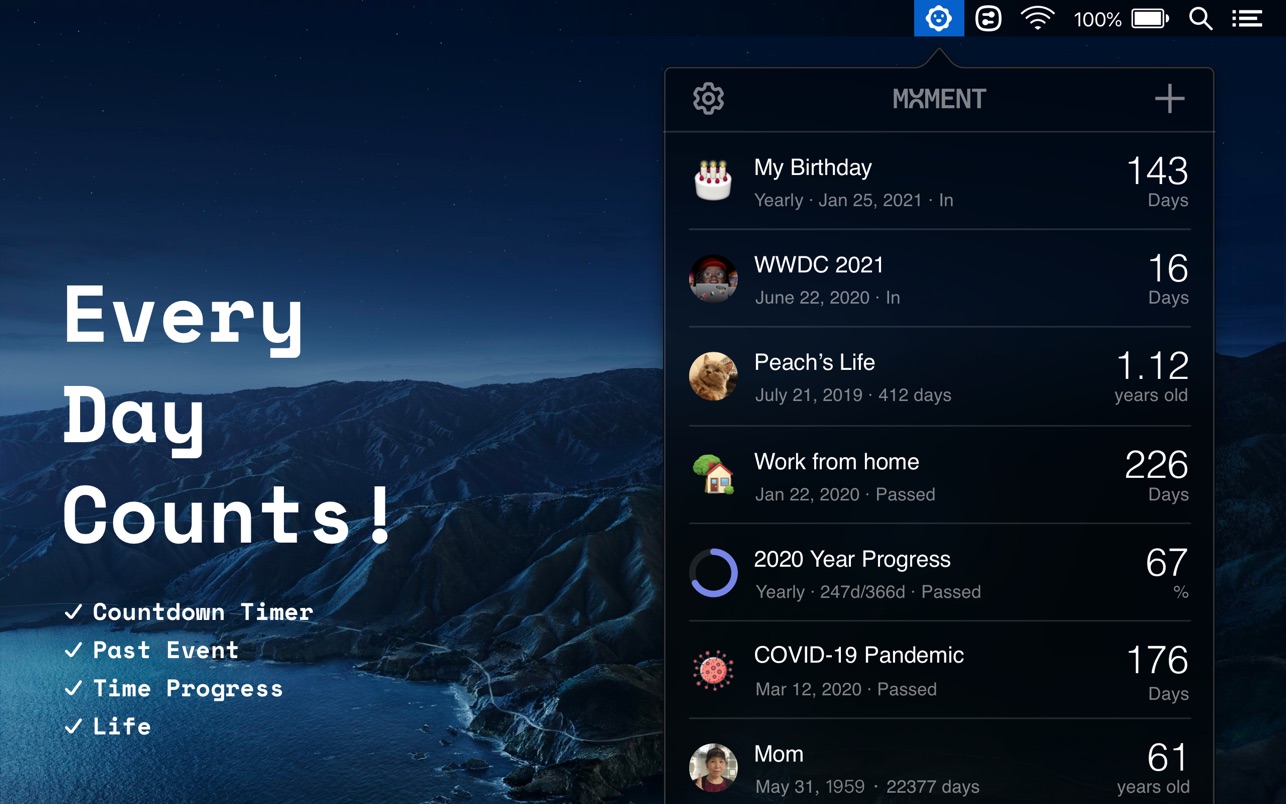Open the Moment settings gear
Viewport: 1286px width, 804px height.
pos(708,98)
